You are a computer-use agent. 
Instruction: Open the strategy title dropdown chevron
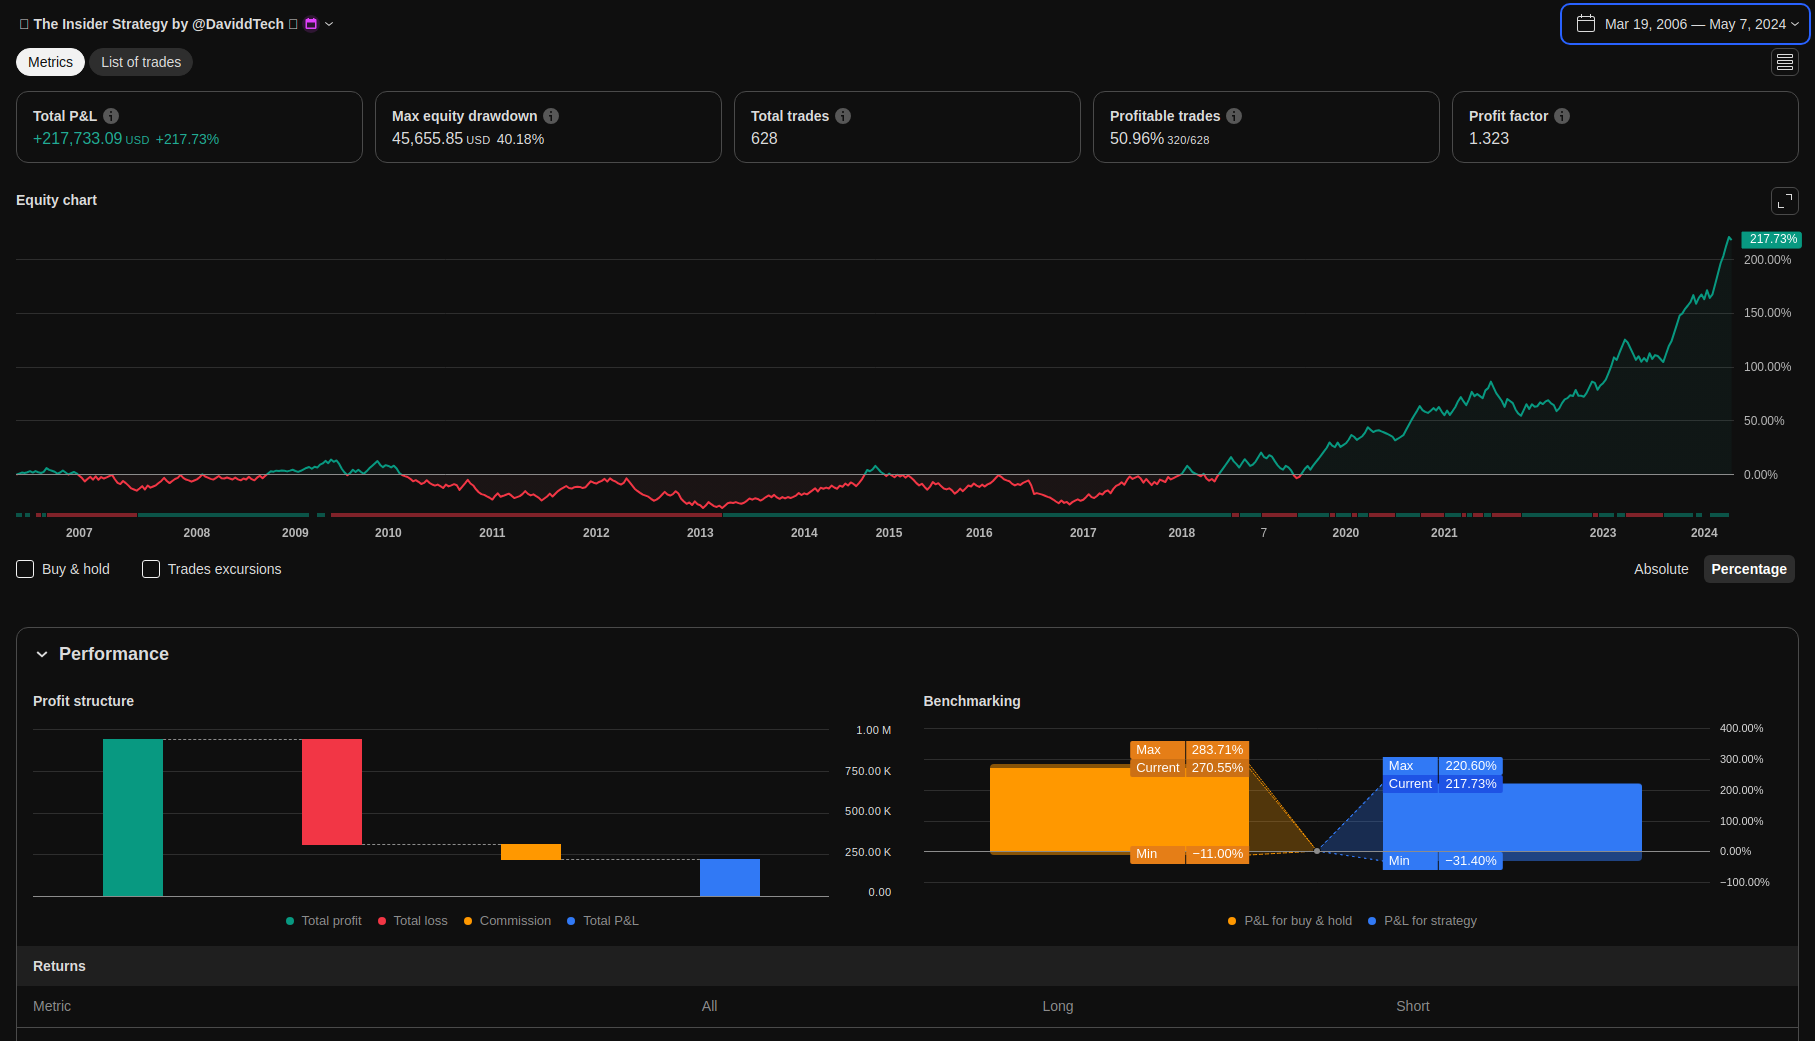click(x=329, y=24)
